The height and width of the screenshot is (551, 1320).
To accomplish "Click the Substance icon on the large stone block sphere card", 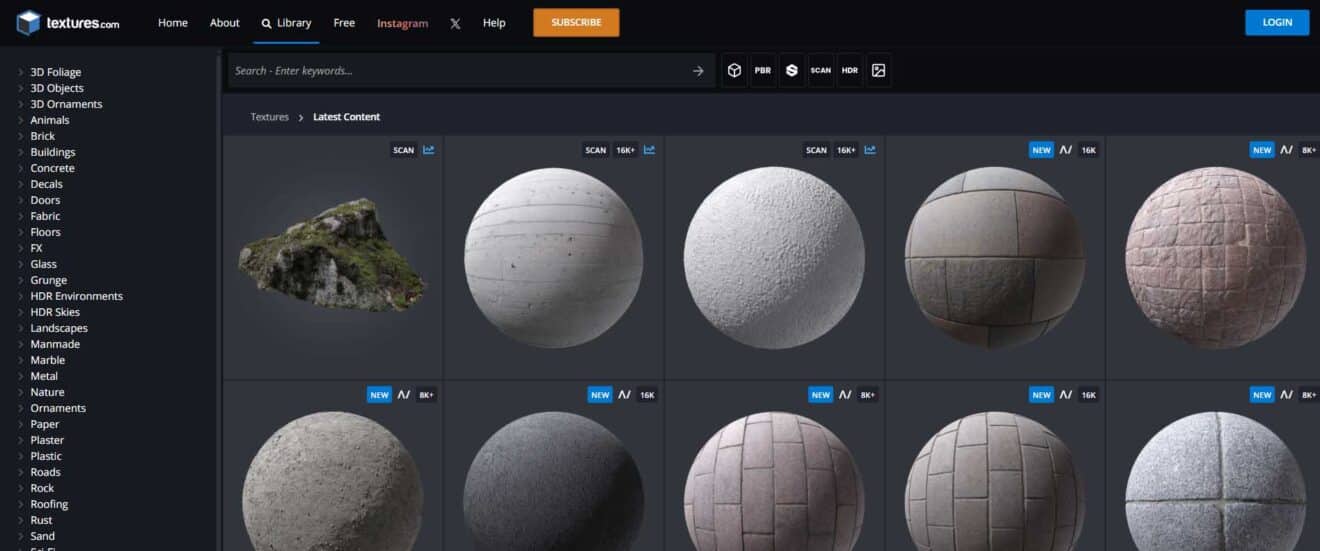I will (x=1066, y=150).
